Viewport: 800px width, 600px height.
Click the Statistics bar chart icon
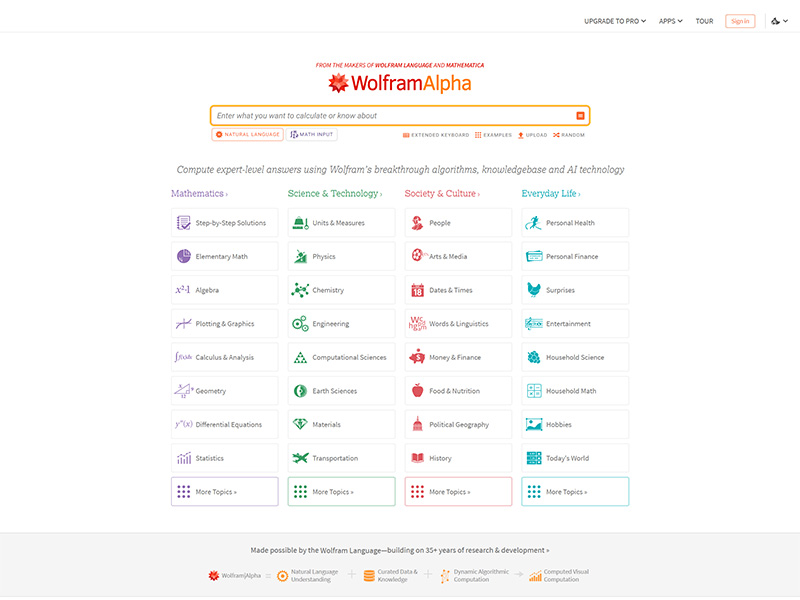(185, 457)
